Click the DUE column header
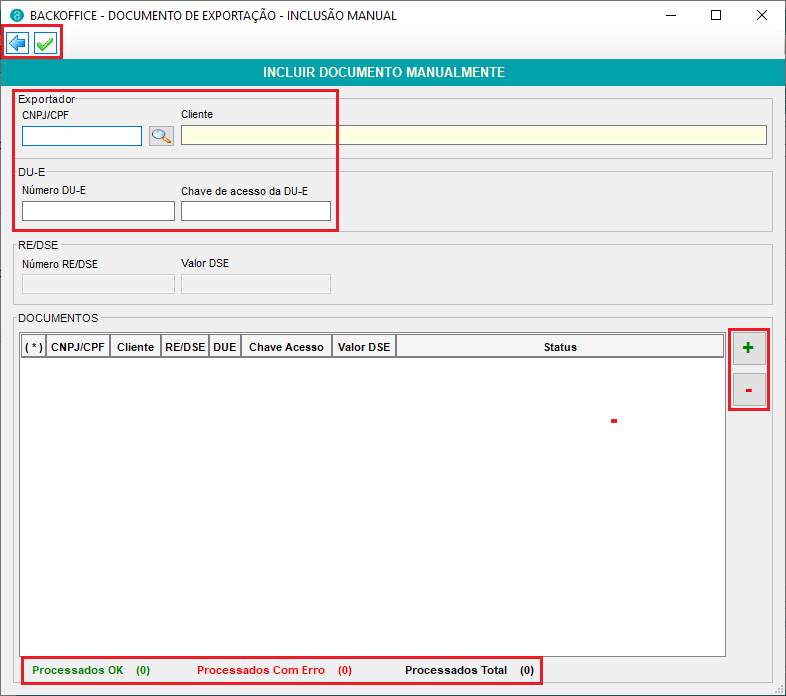The height and width of the screenshot is (696, 786). (x=225, y=347)
